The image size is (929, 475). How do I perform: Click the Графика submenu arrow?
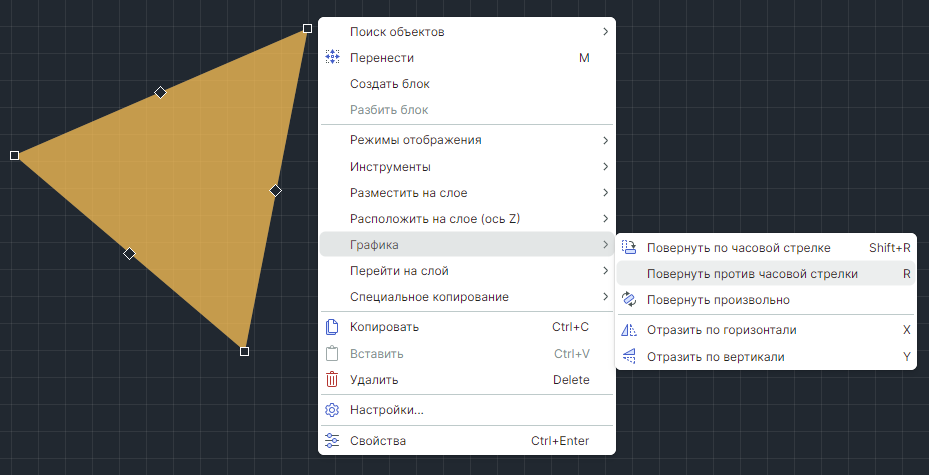pyautogui.click(x=605, y=245)
